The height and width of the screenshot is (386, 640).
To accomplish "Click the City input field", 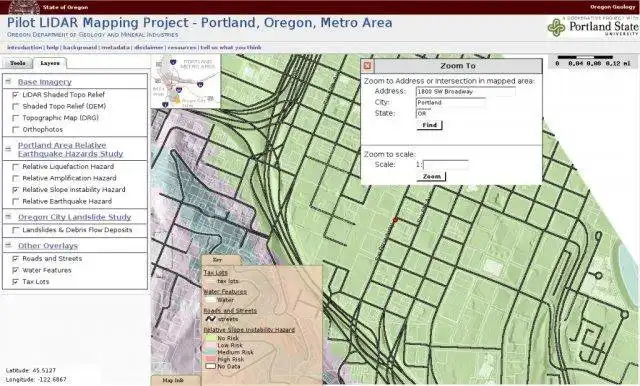I will (x=451, y=103).
